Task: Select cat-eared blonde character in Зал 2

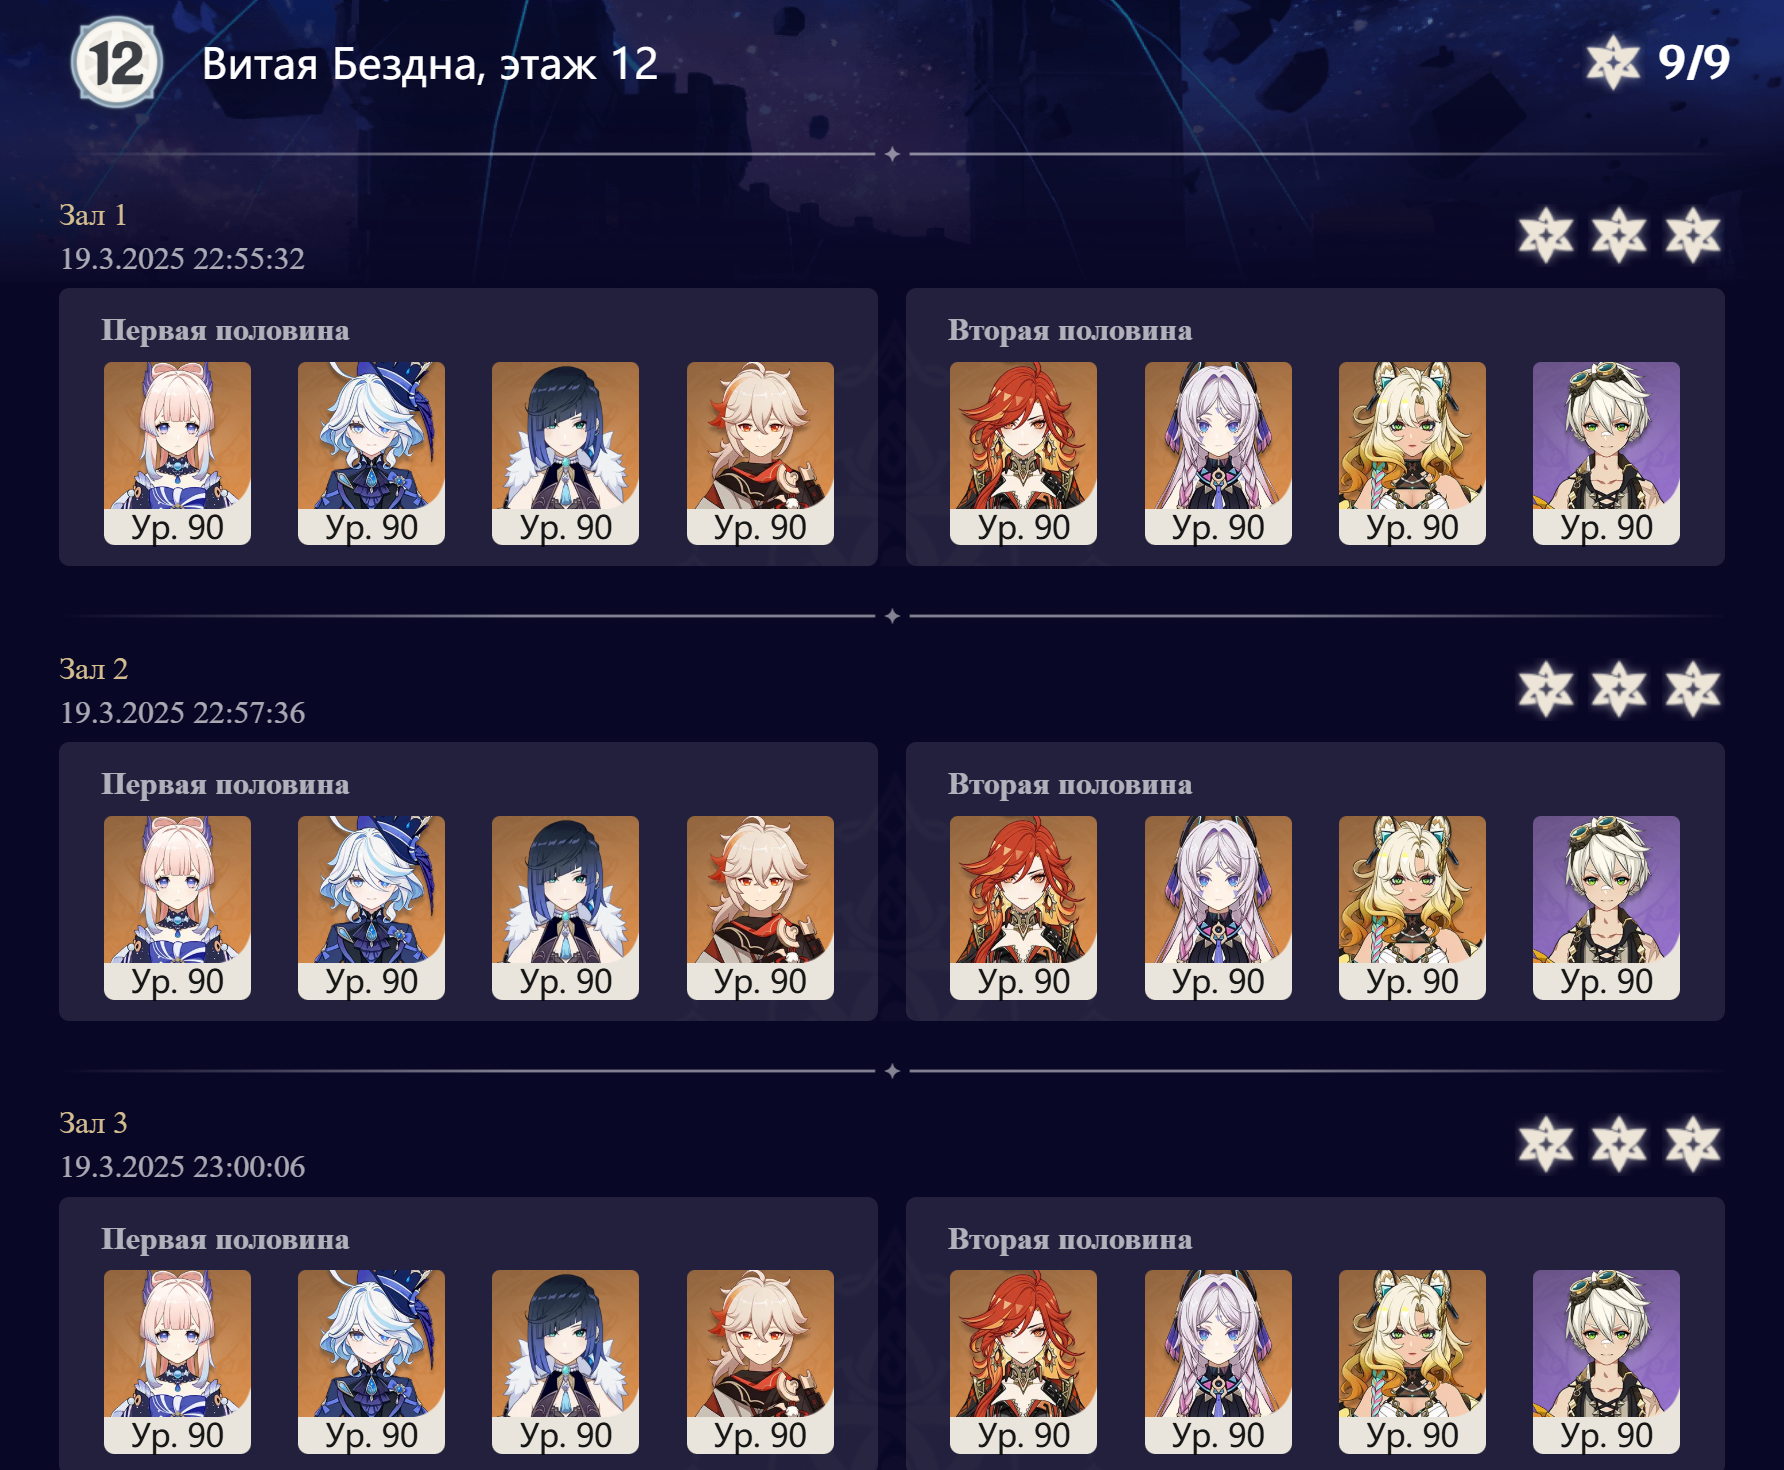Action: point(1412,907)
